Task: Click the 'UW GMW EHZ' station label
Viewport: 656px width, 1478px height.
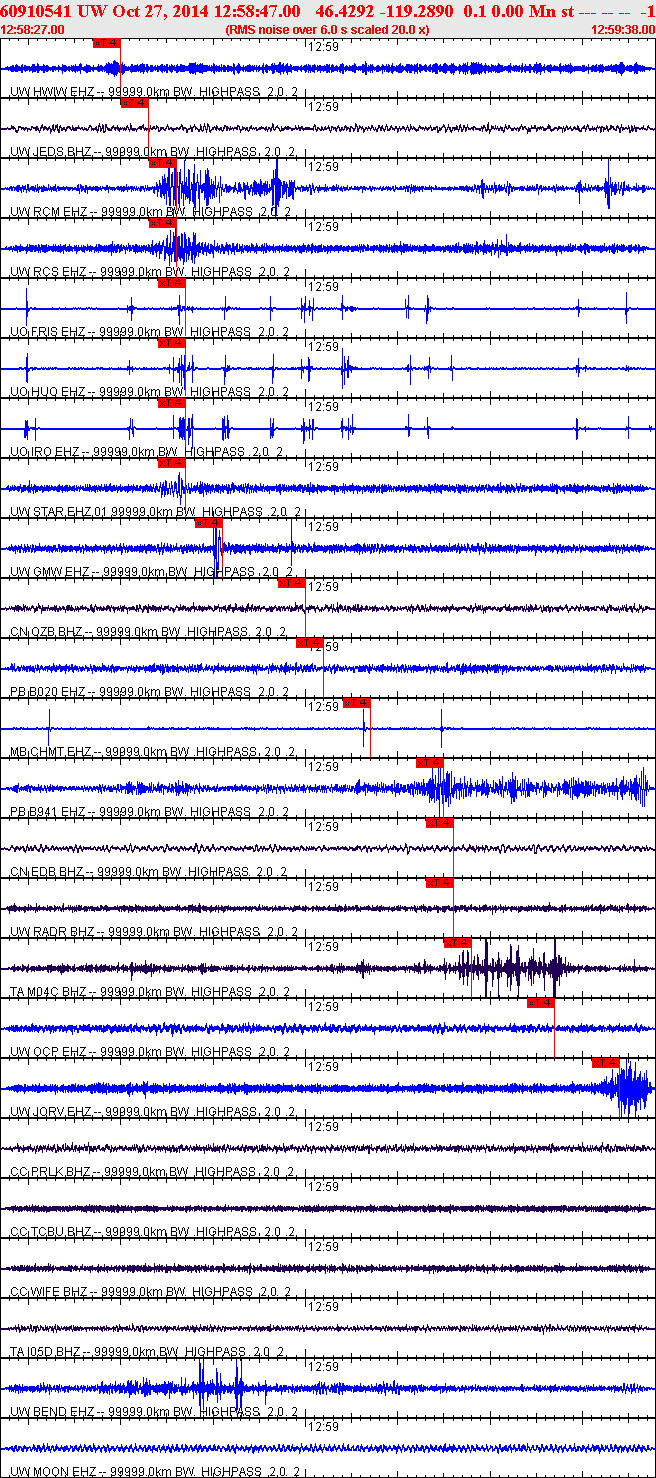Action: pyautogui.click(x=47, y=572)
